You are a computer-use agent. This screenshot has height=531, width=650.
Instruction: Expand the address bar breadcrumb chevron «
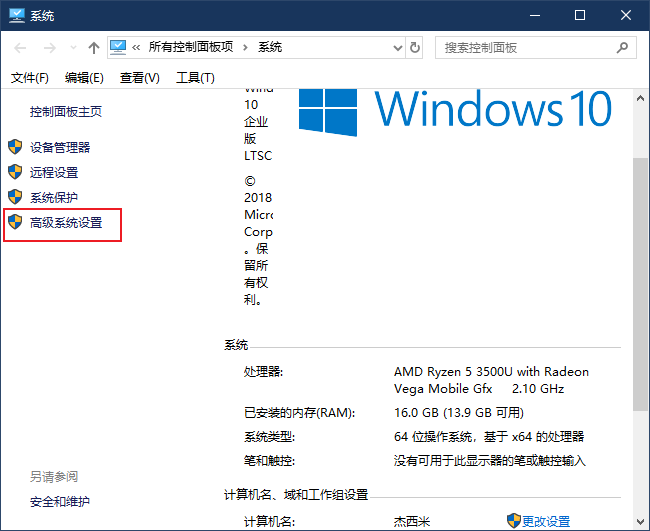(x=136, y=48)
